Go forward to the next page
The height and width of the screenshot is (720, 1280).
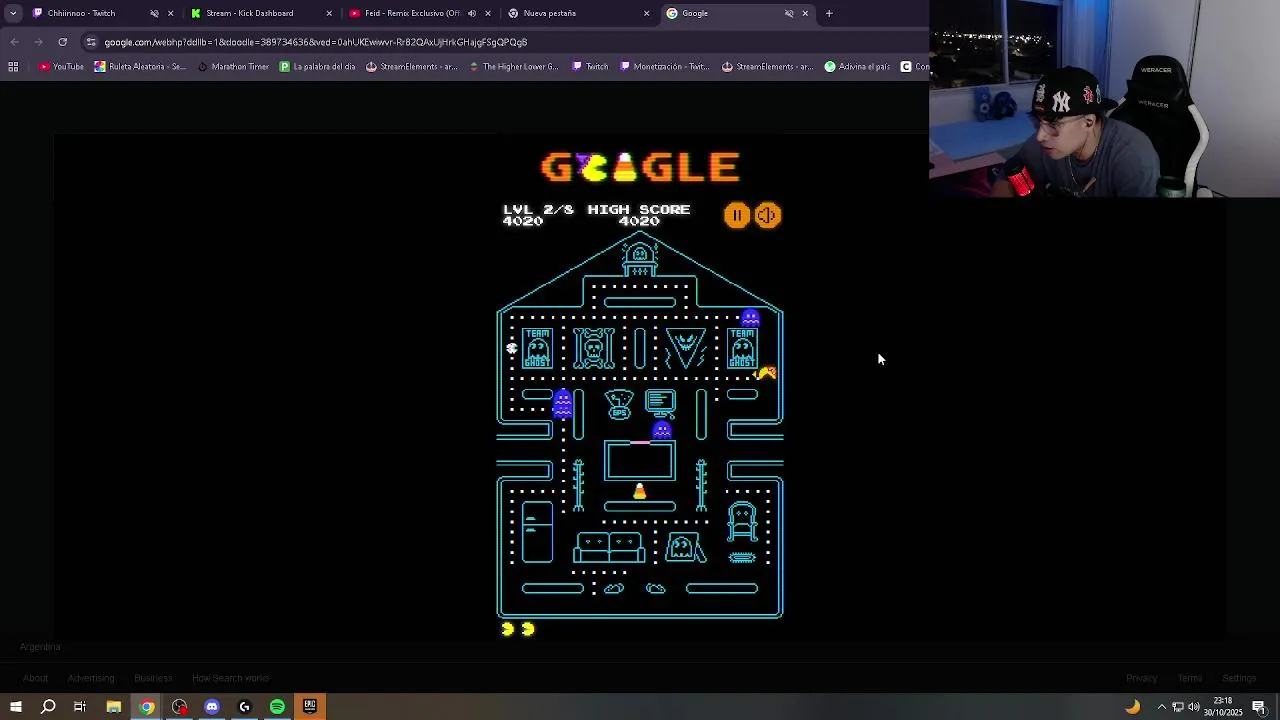(38, 42)
